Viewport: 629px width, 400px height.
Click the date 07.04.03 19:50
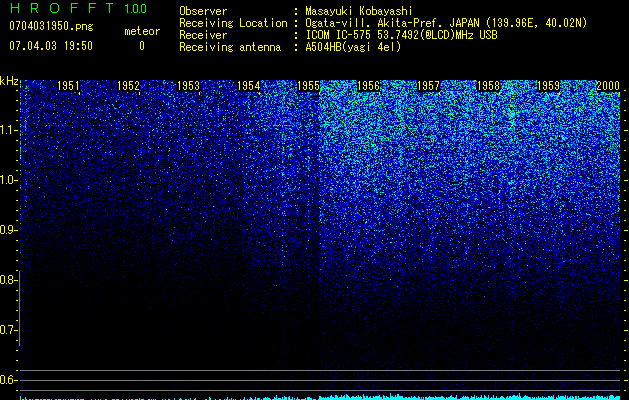click(x=51, y=46)
